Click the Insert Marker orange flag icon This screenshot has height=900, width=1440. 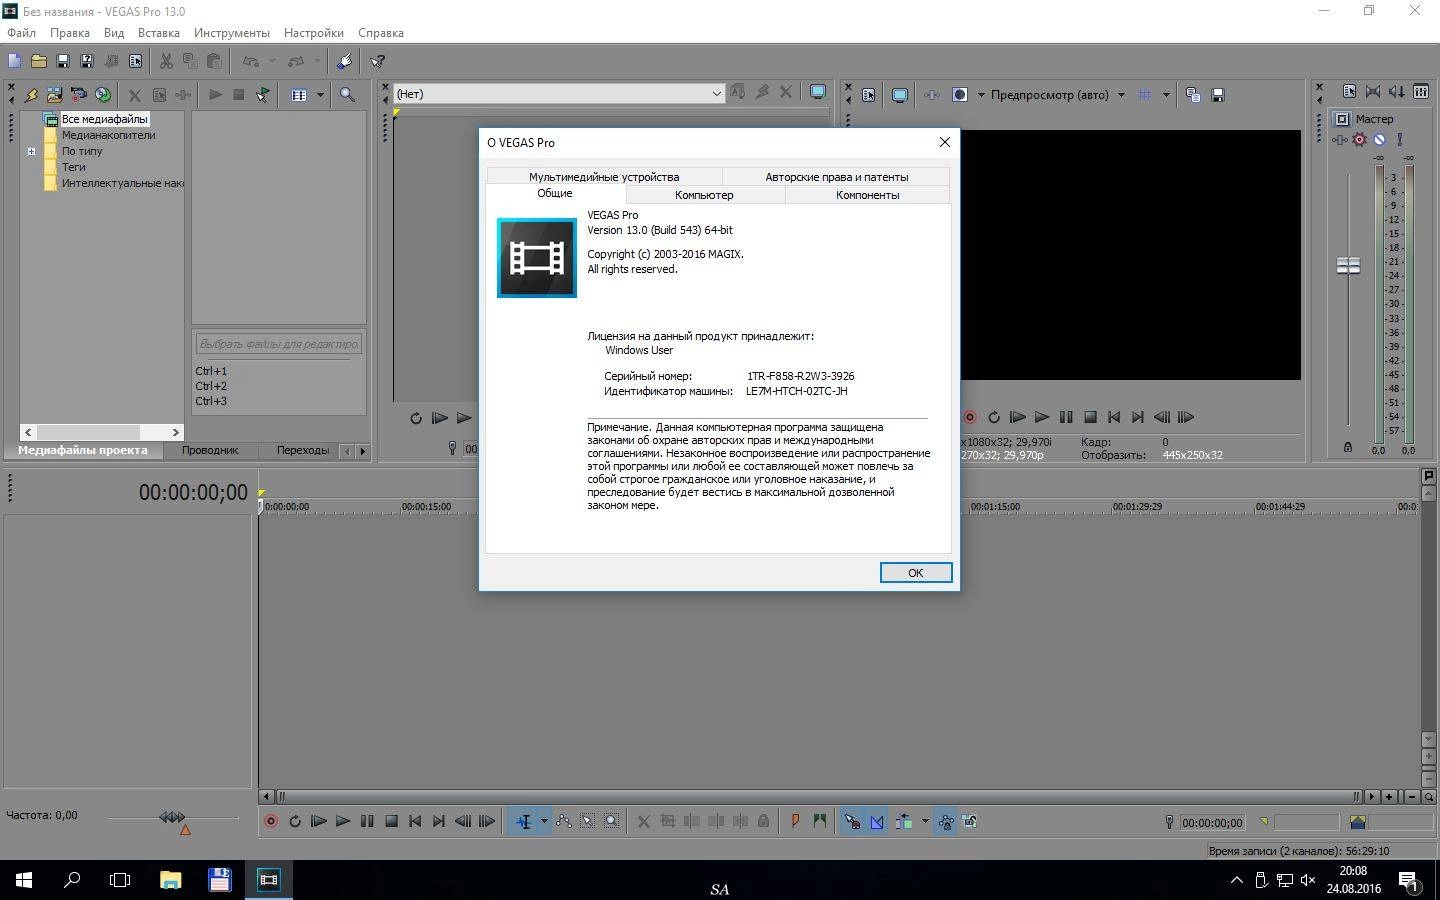click(x=795, y=821)
